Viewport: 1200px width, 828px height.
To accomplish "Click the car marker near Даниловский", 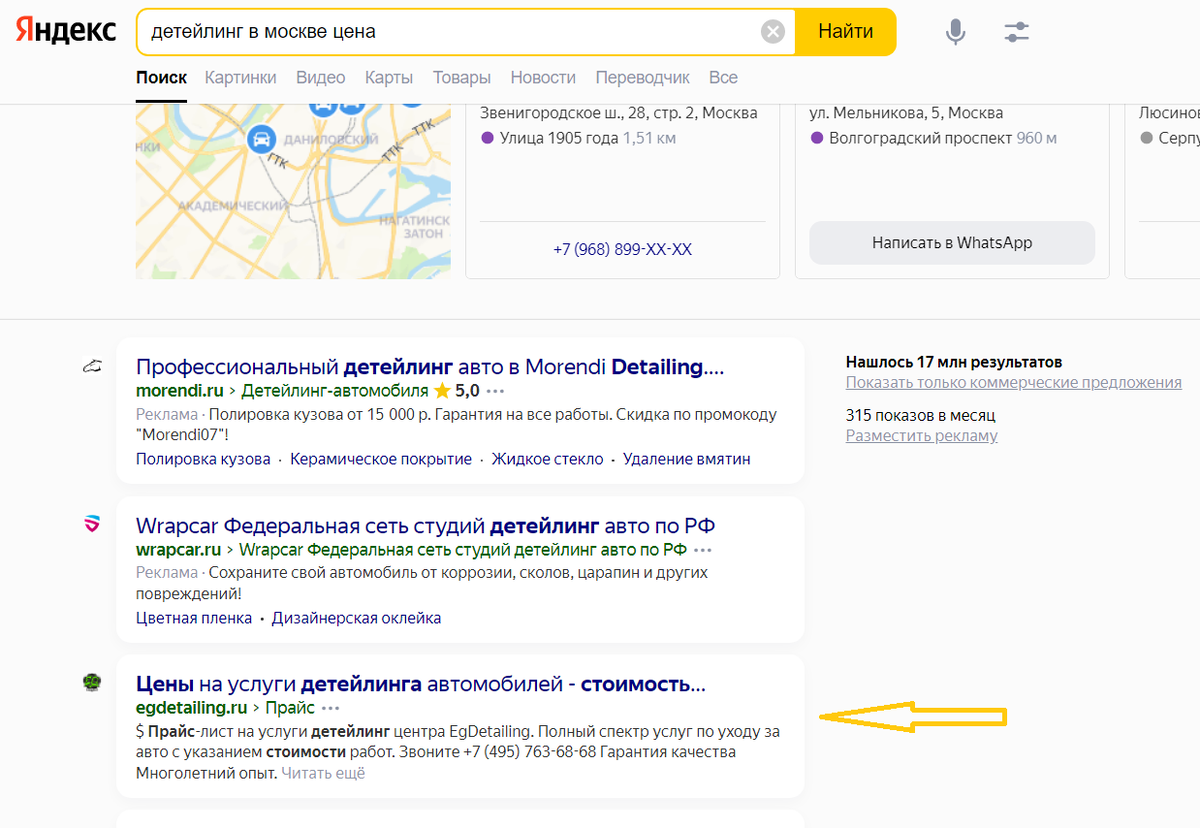I will click(261, 139).
